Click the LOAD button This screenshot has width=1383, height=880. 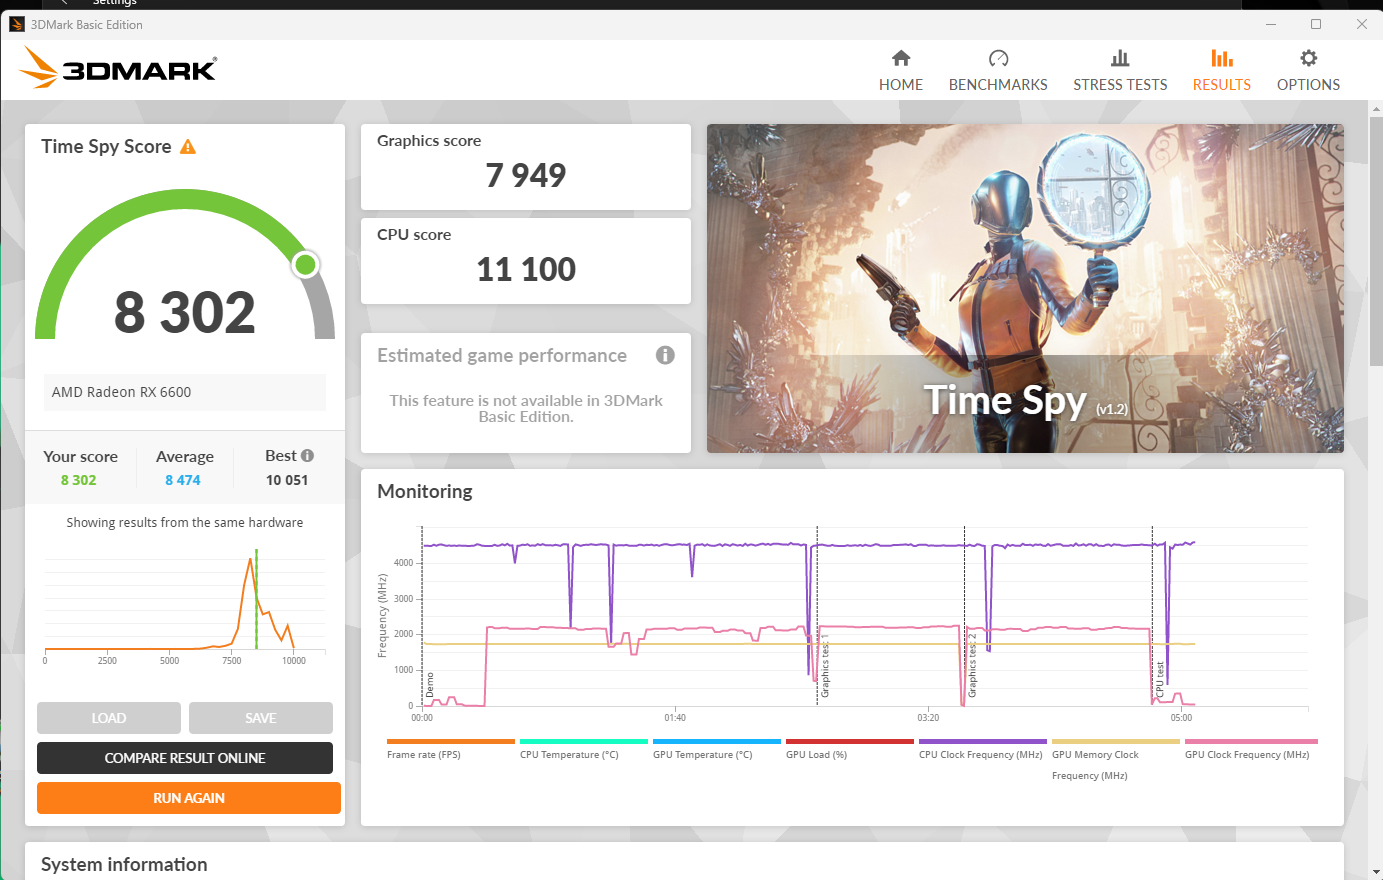click(109, 718)
